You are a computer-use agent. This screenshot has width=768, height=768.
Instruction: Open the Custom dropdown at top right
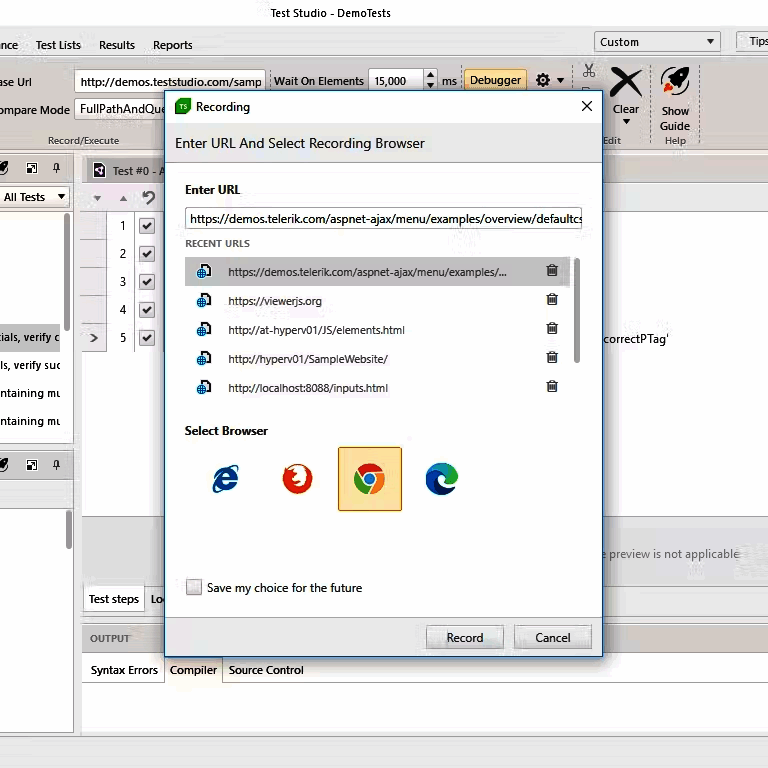point(657,42)
